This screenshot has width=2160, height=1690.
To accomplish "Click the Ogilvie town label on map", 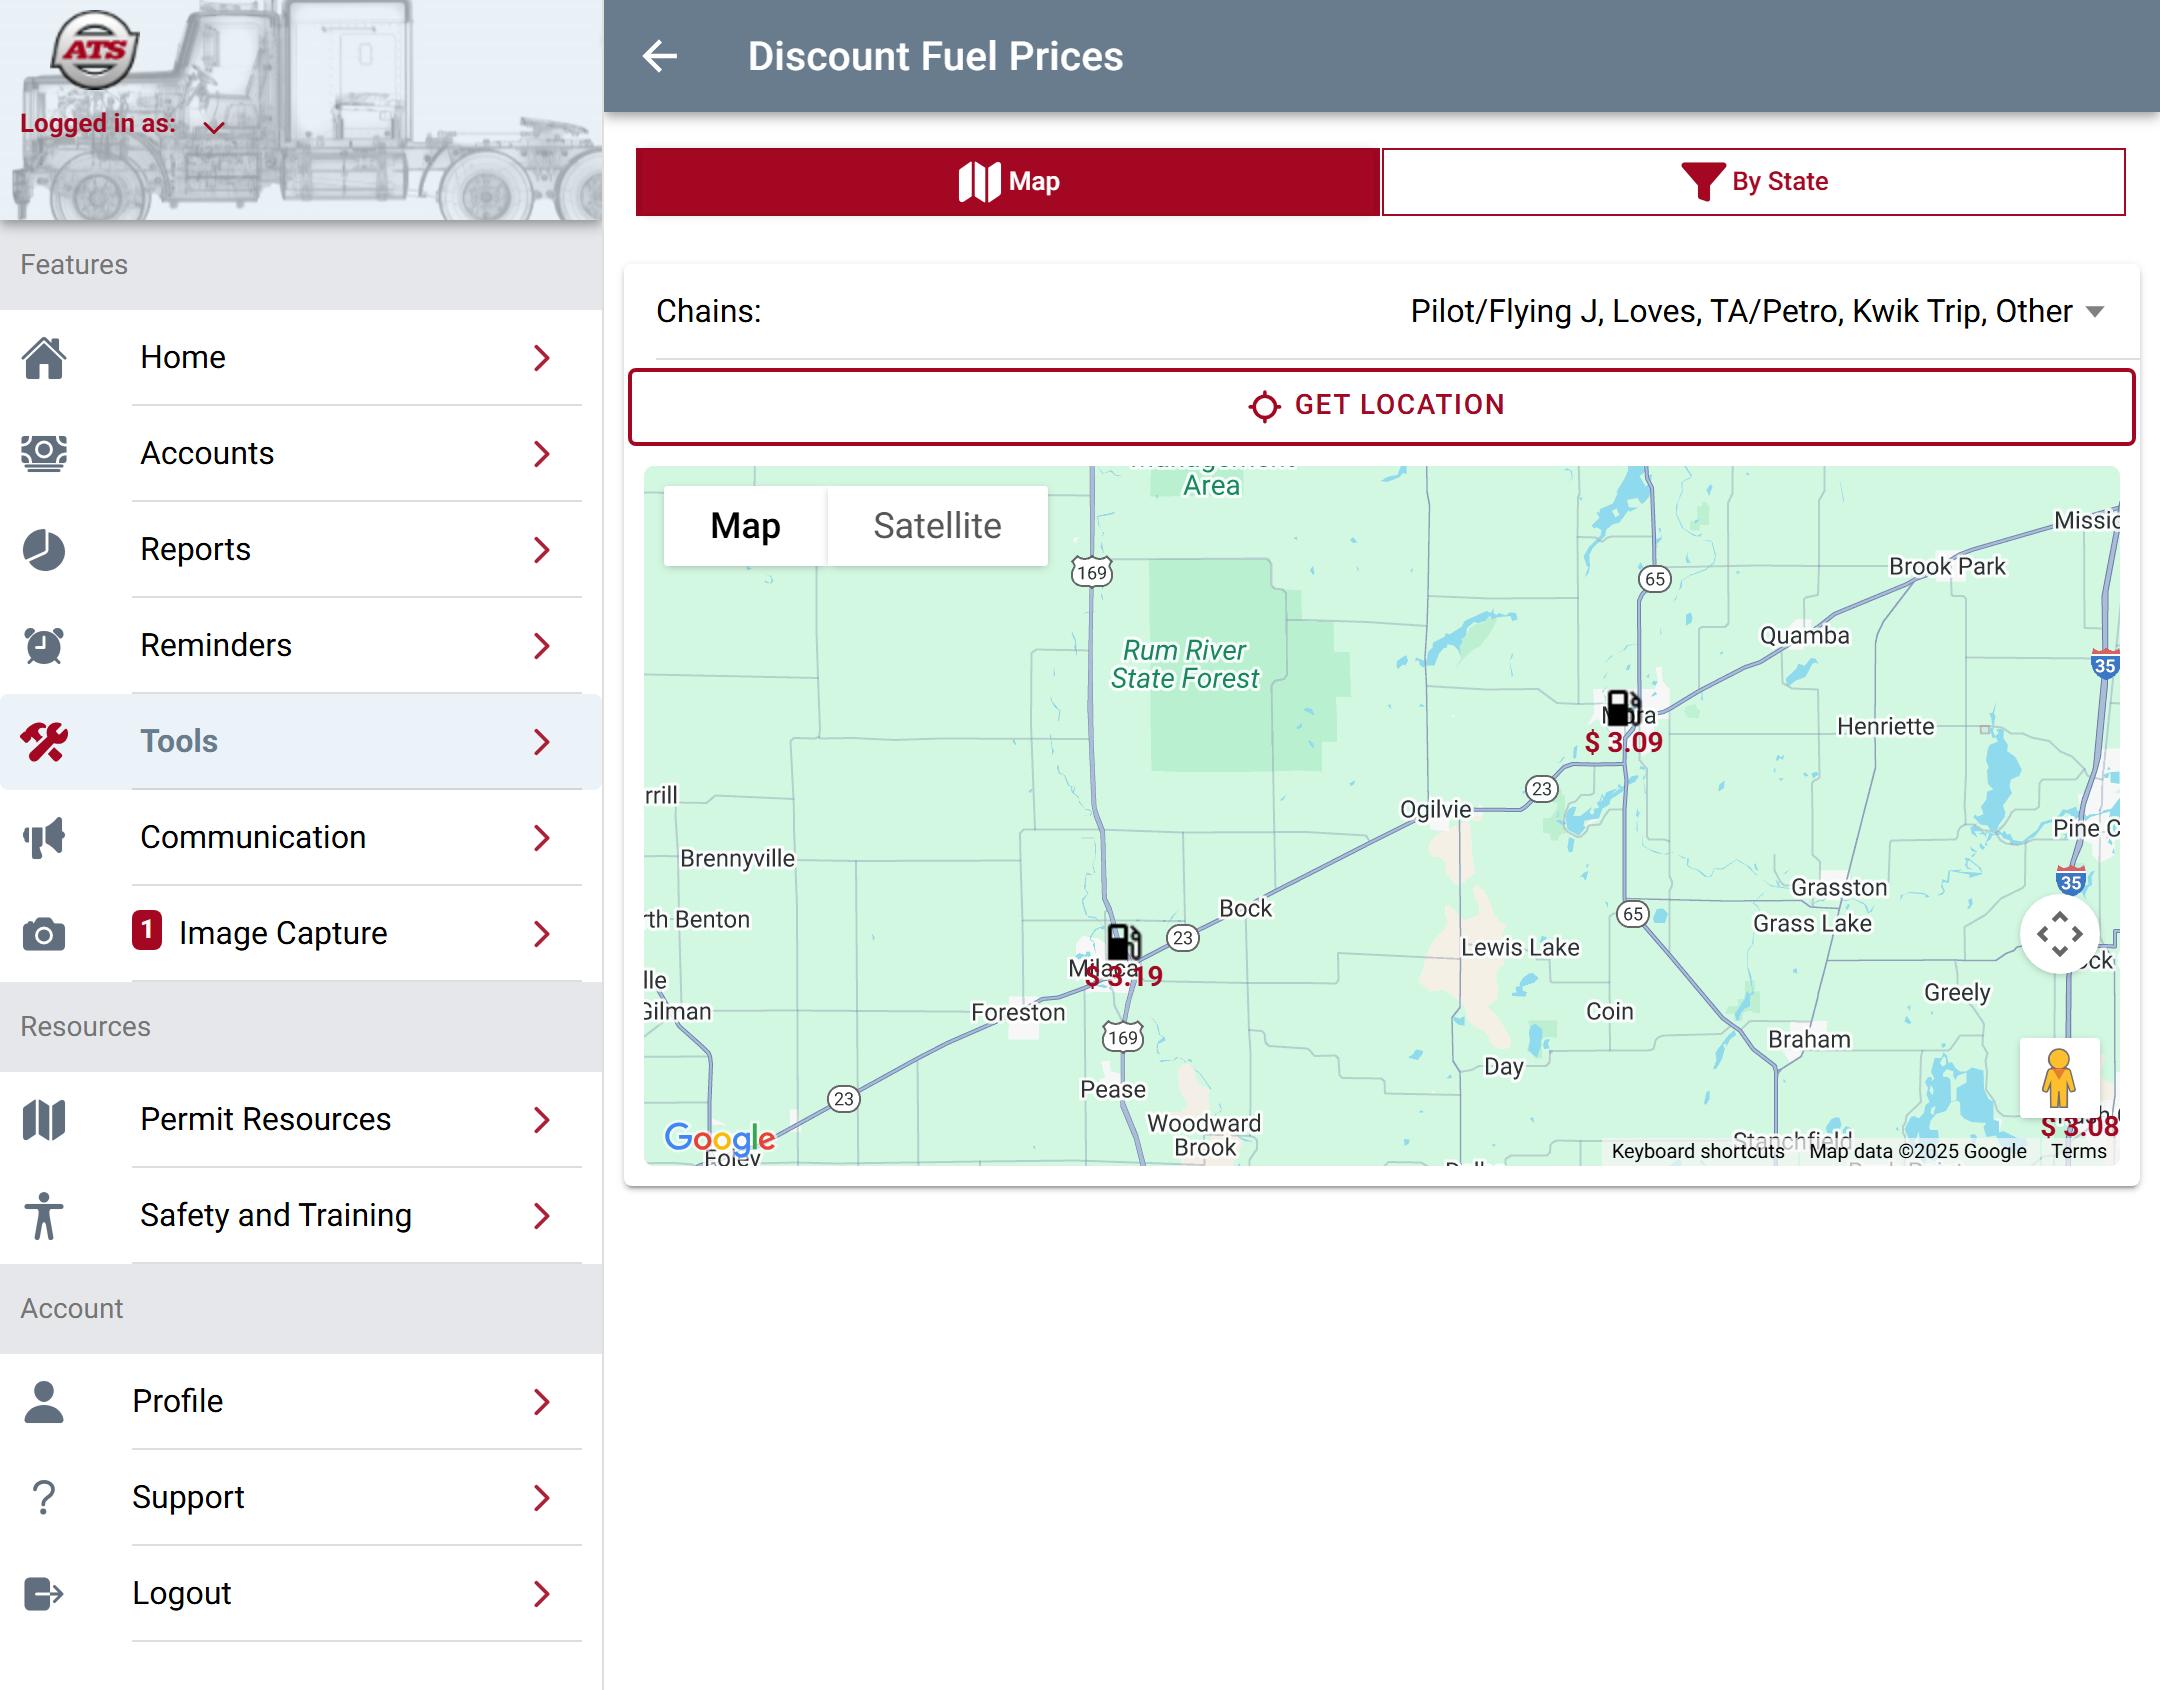I will (x=1435, y=809).
